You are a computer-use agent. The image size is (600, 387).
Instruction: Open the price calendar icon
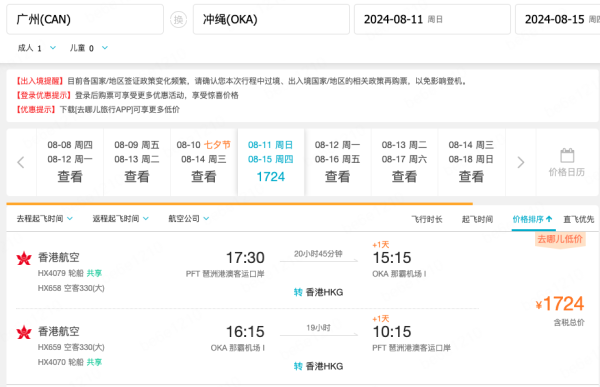(567, 156)
